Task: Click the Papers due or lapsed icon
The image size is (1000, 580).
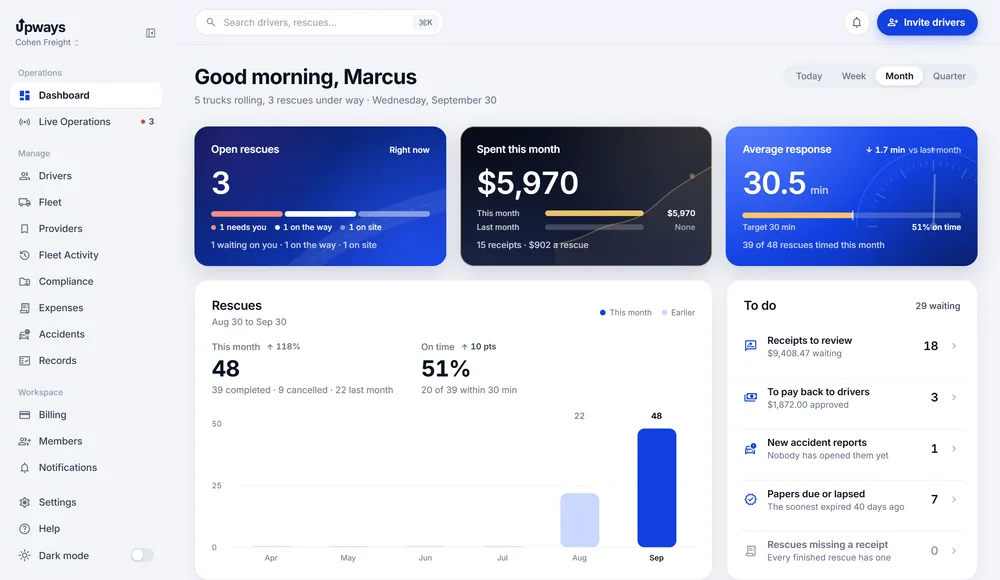Action: 751,500
